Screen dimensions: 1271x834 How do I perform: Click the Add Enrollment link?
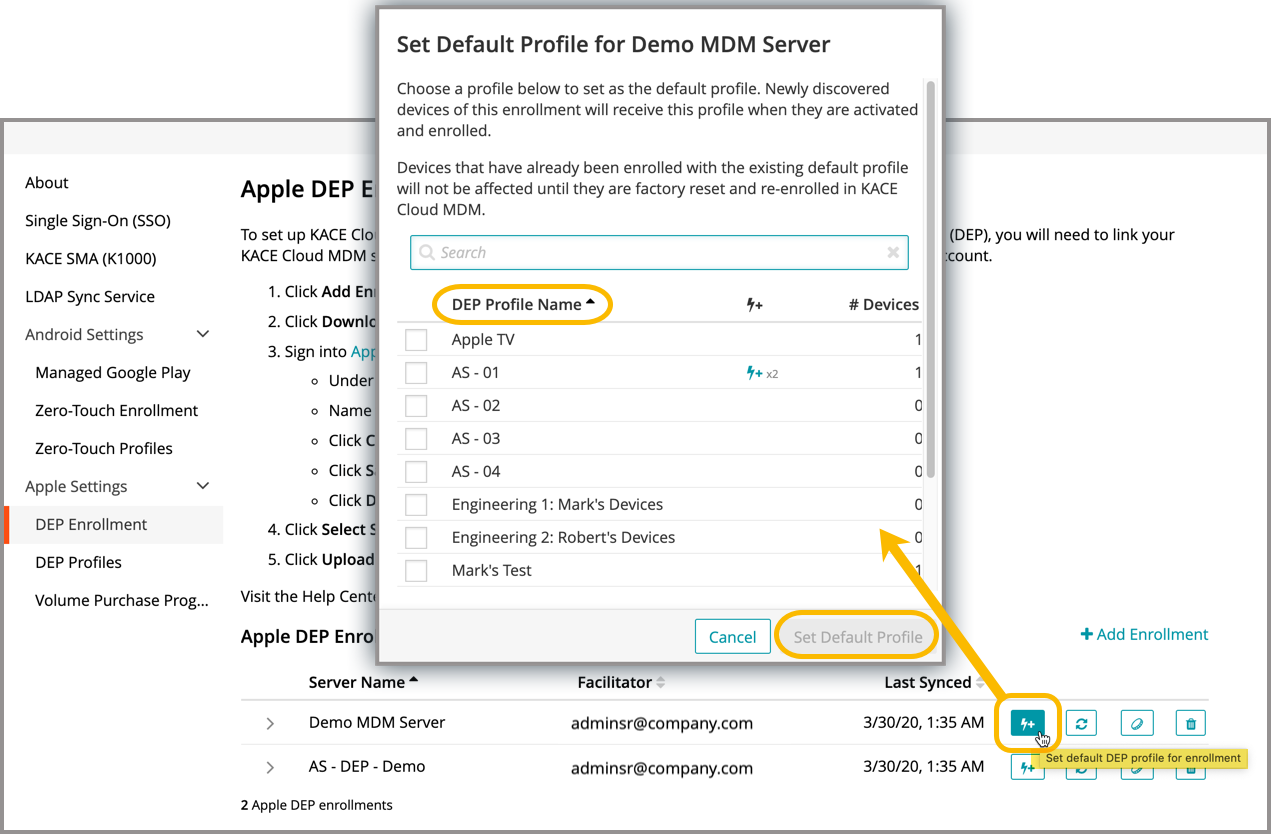[1144, 634]
